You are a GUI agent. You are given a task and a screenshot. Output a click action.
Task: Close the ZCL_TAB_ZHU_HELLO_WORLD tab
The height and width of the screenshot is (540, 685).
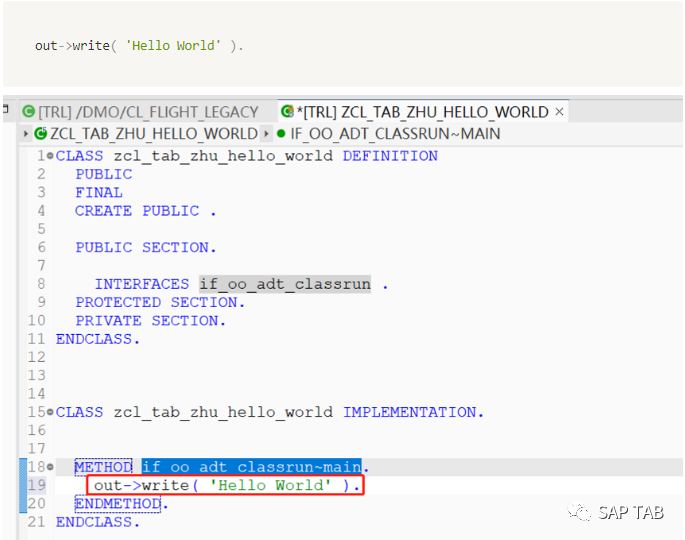tap(559, 112)
